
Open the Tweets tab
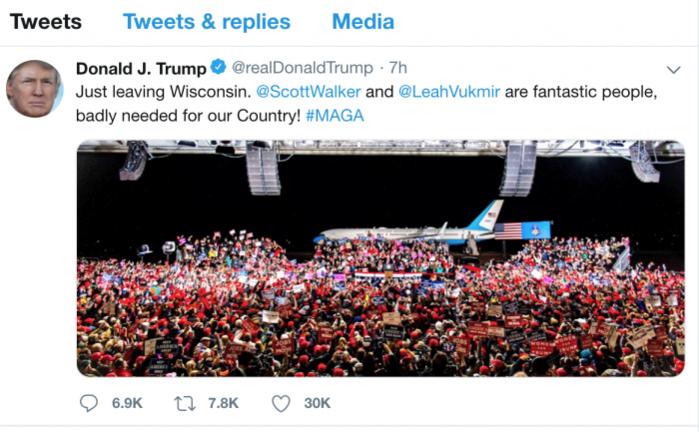(x=46, y=21)
